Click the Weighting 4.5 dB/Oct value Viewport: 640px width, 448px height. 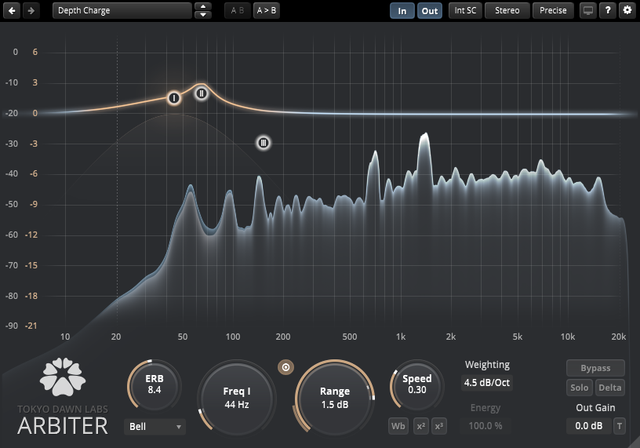tap(487, 383)
